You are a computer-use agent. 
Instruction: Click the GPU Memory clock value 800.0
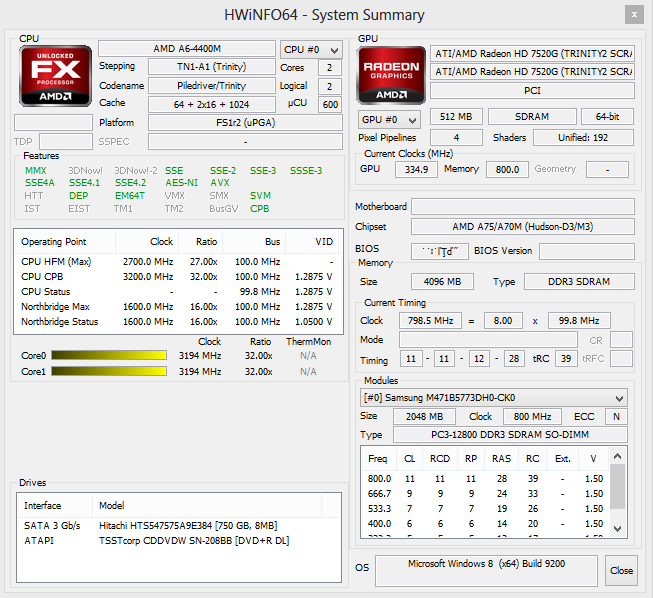(x=507, y=169)
